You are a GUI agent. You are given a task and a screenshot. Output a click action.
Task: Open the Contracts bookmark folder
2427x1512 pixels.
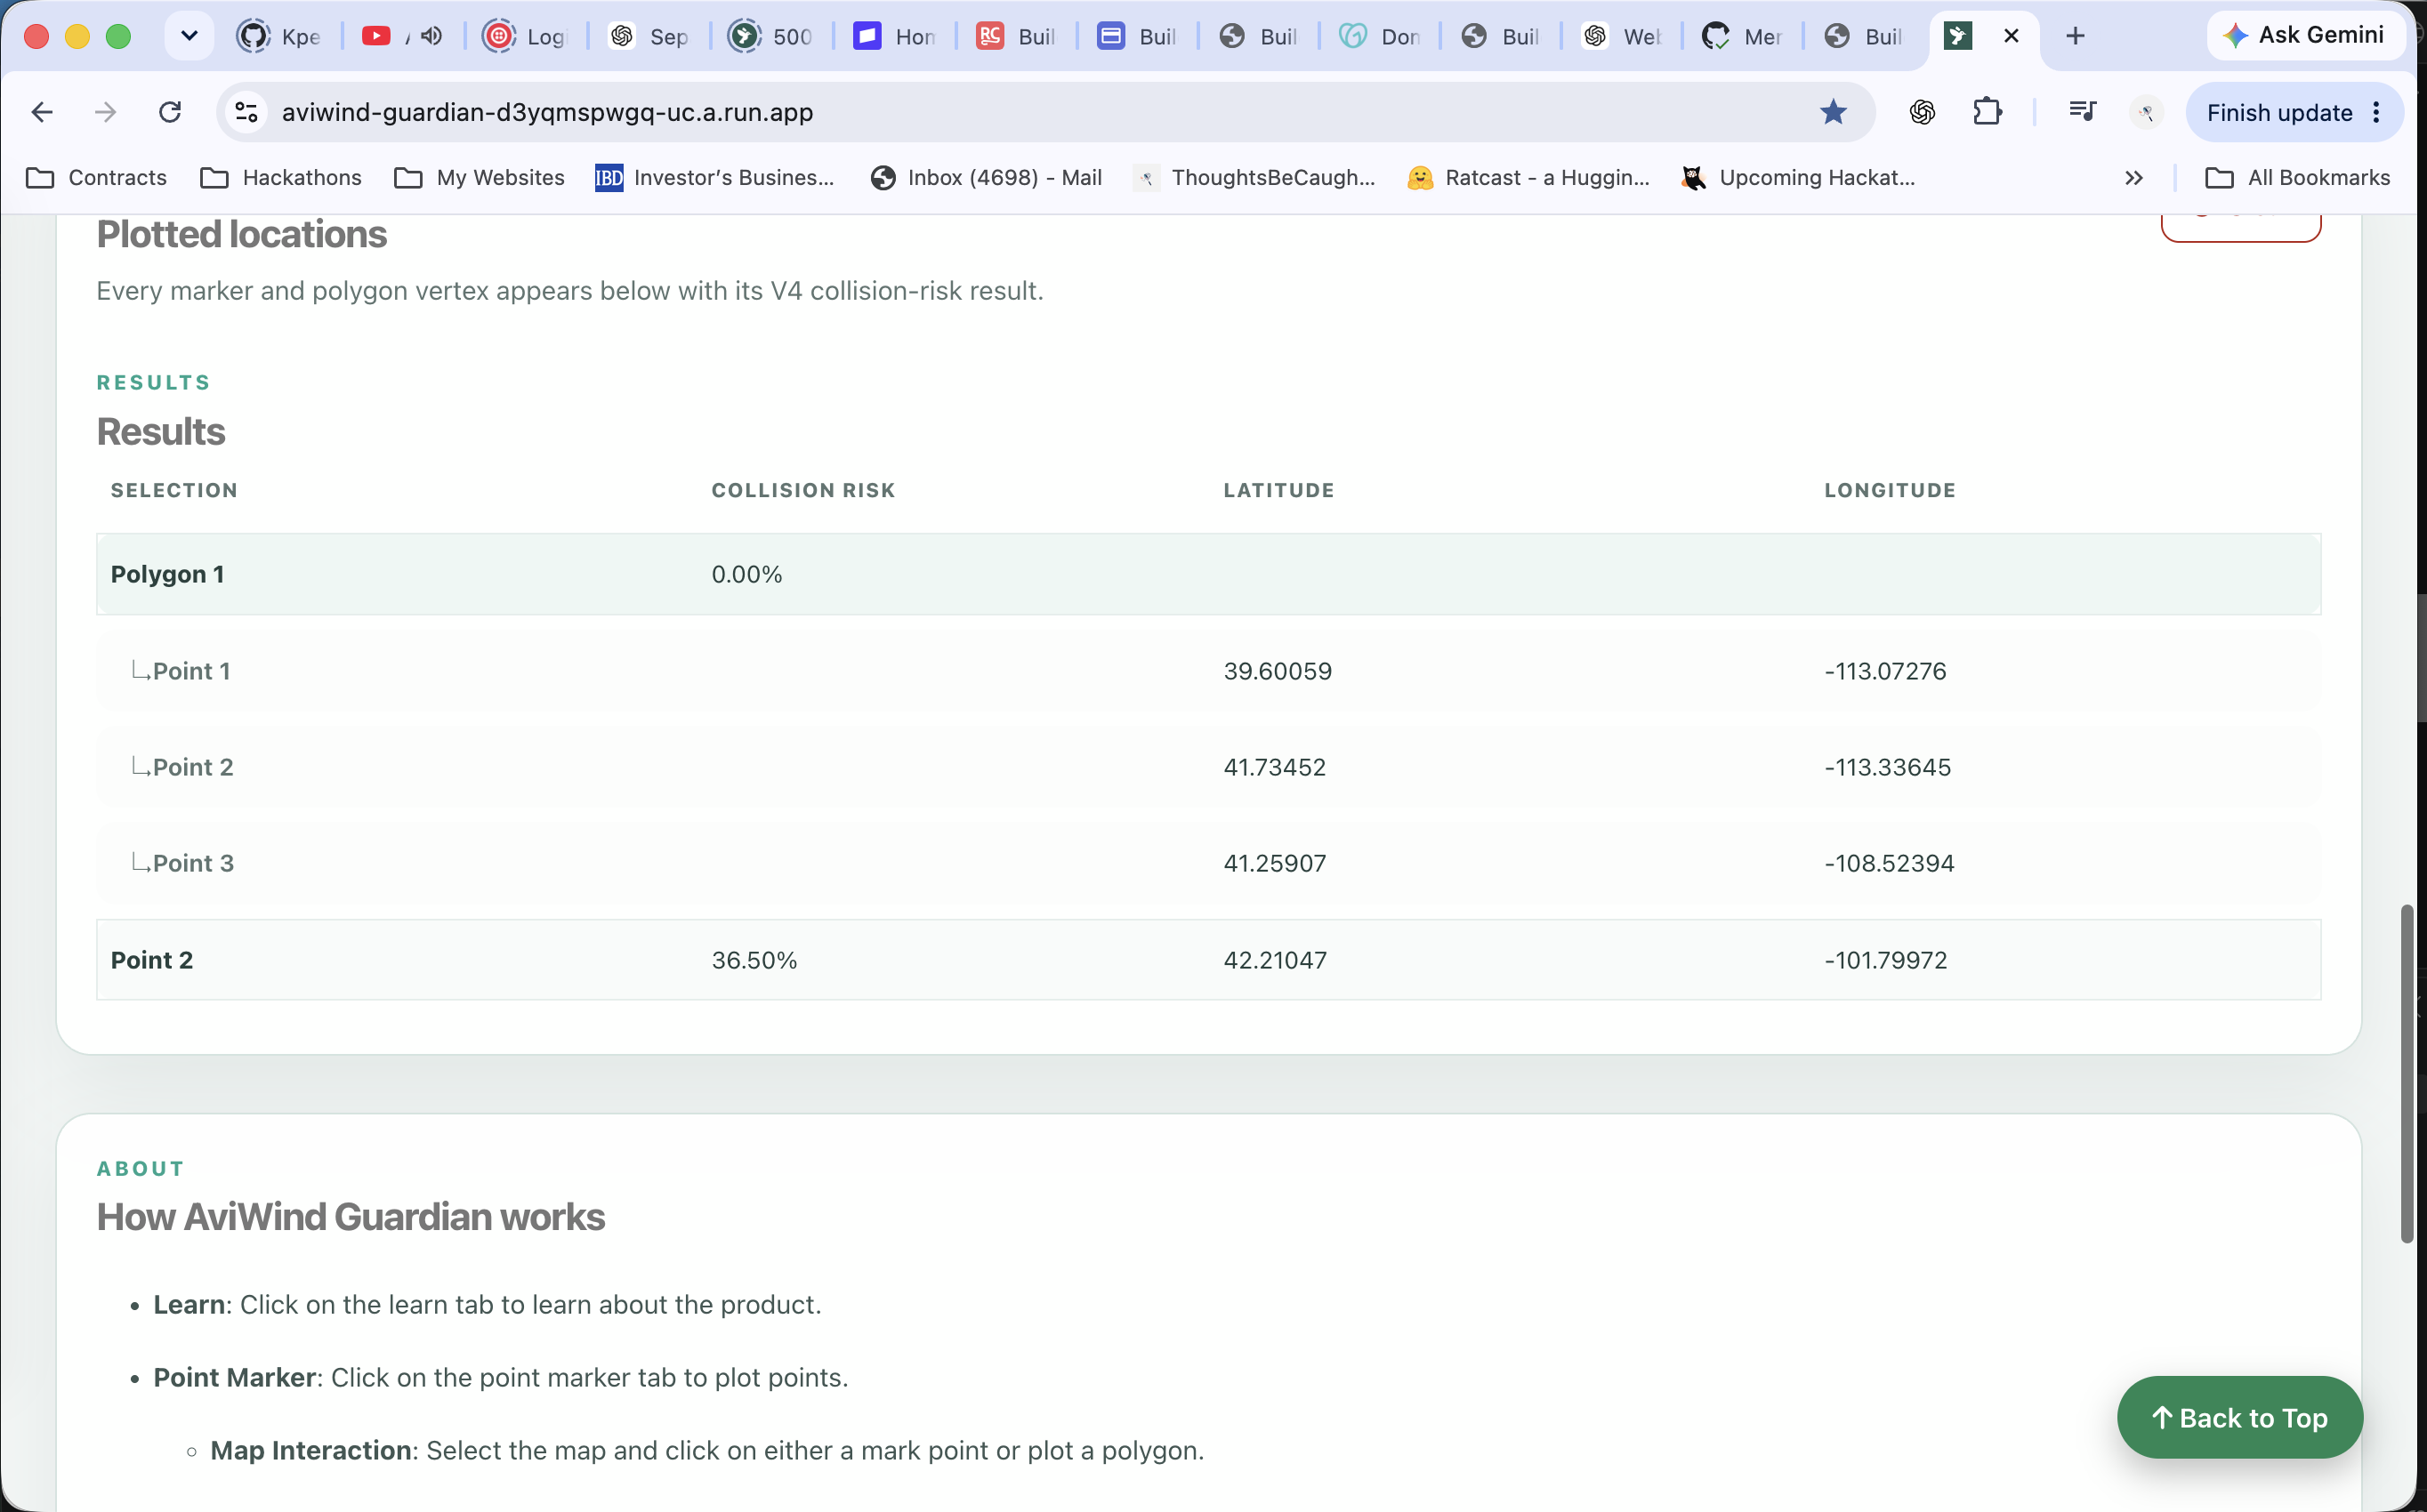(96, 178)
